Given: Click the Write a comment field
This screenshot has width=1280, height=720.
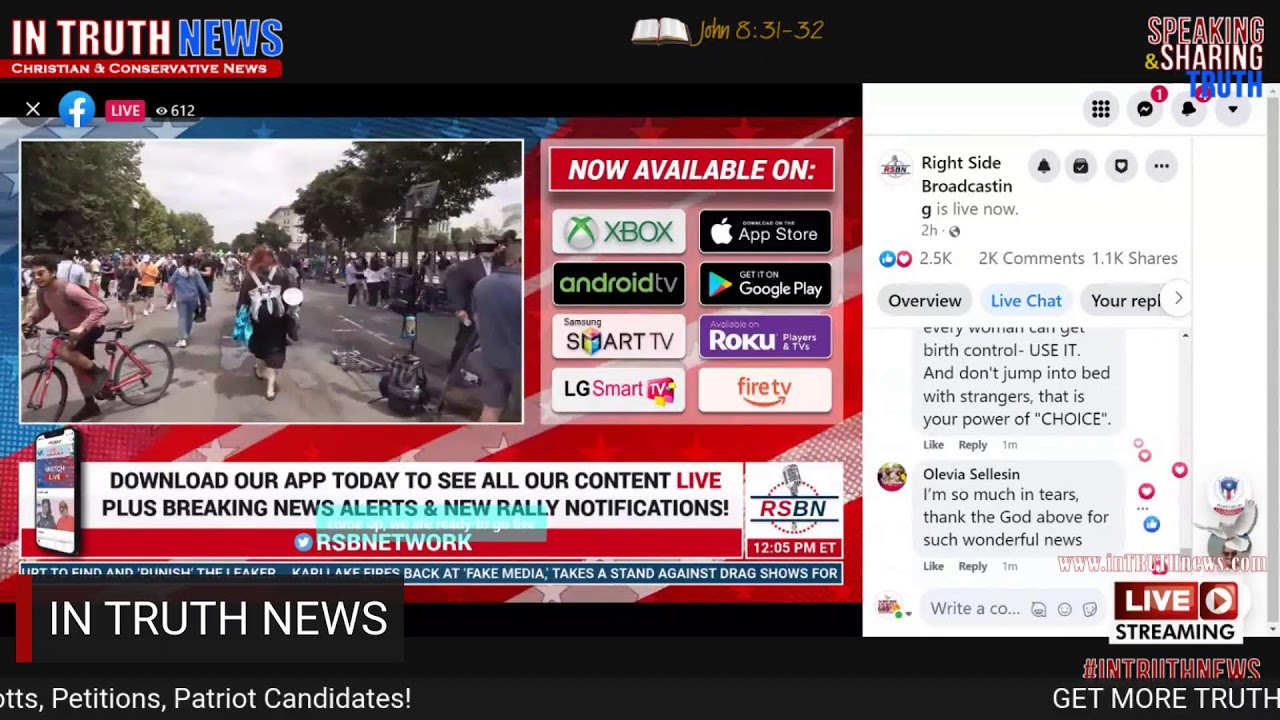Looking at the screenshot, I should pyautogui.click(x=975, y=608).
